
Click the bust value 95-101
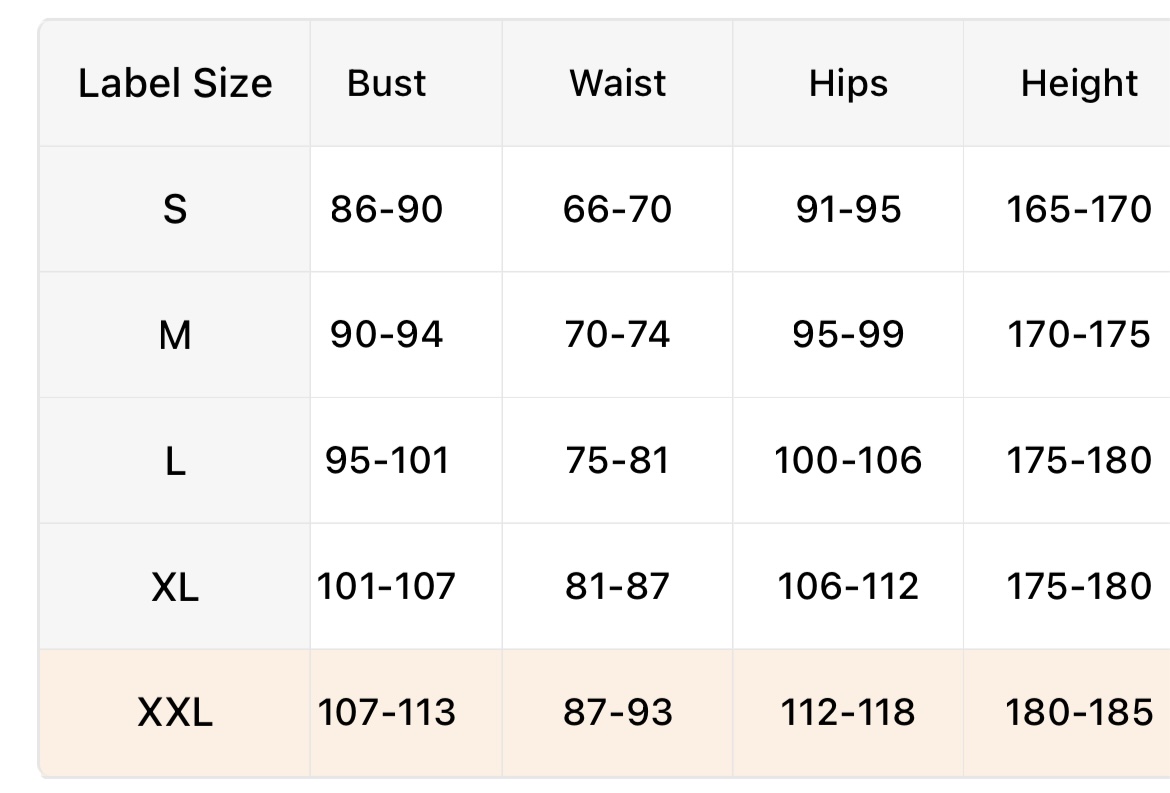(387, 461)
